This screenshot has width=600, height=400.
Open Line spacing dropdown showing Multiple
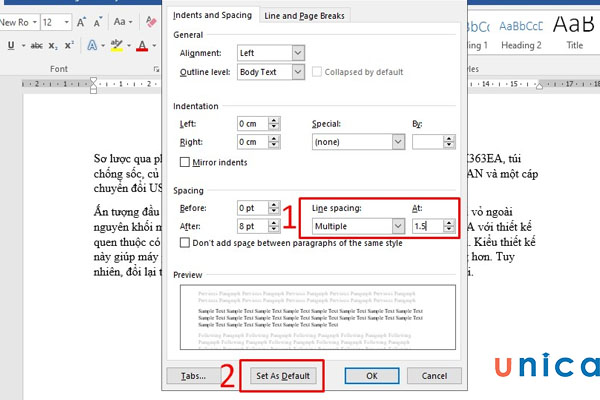click(358, 226)
